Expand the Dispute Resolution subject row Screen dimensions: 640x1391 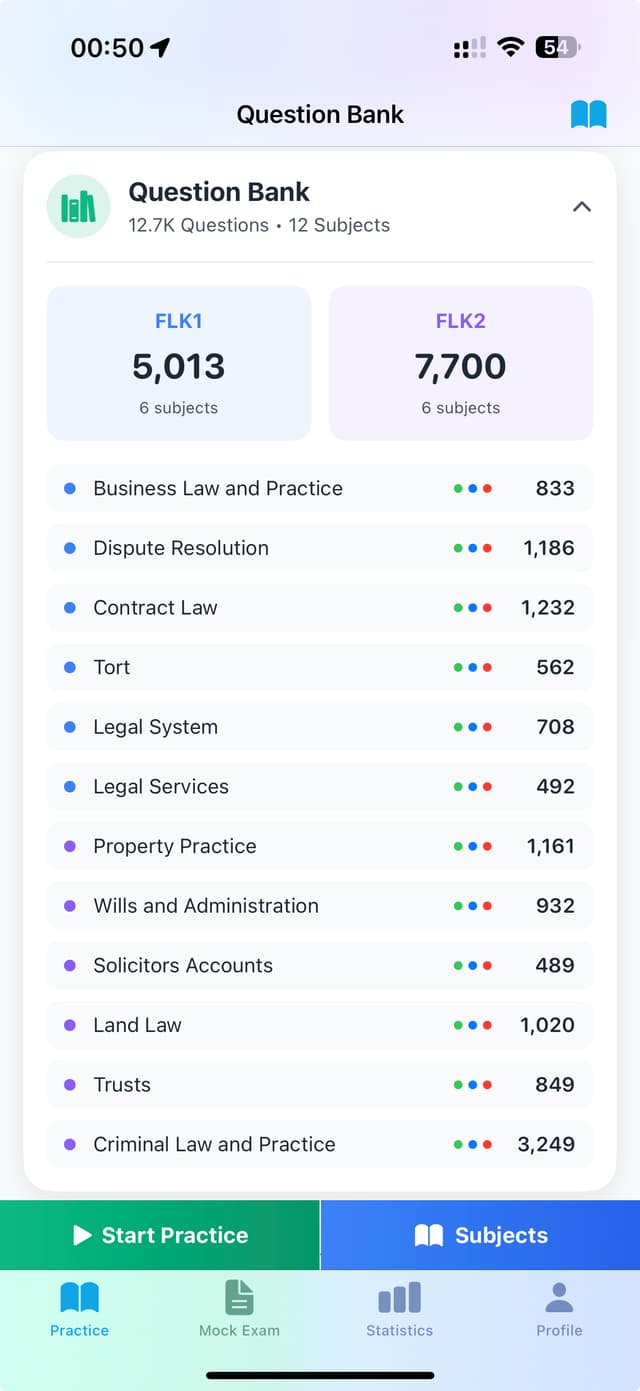[x=320, y=548]
